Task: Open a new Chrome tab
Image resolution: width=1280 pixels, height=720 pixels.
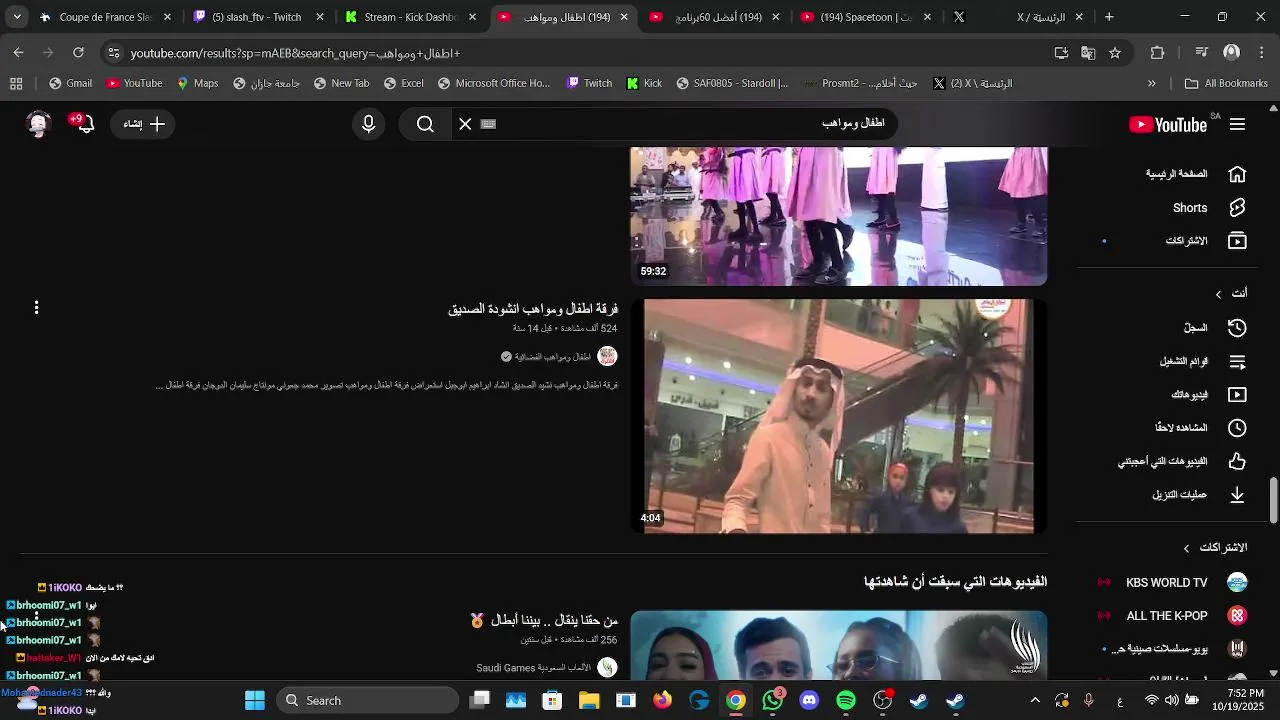Action: [x=1109, y=17]
